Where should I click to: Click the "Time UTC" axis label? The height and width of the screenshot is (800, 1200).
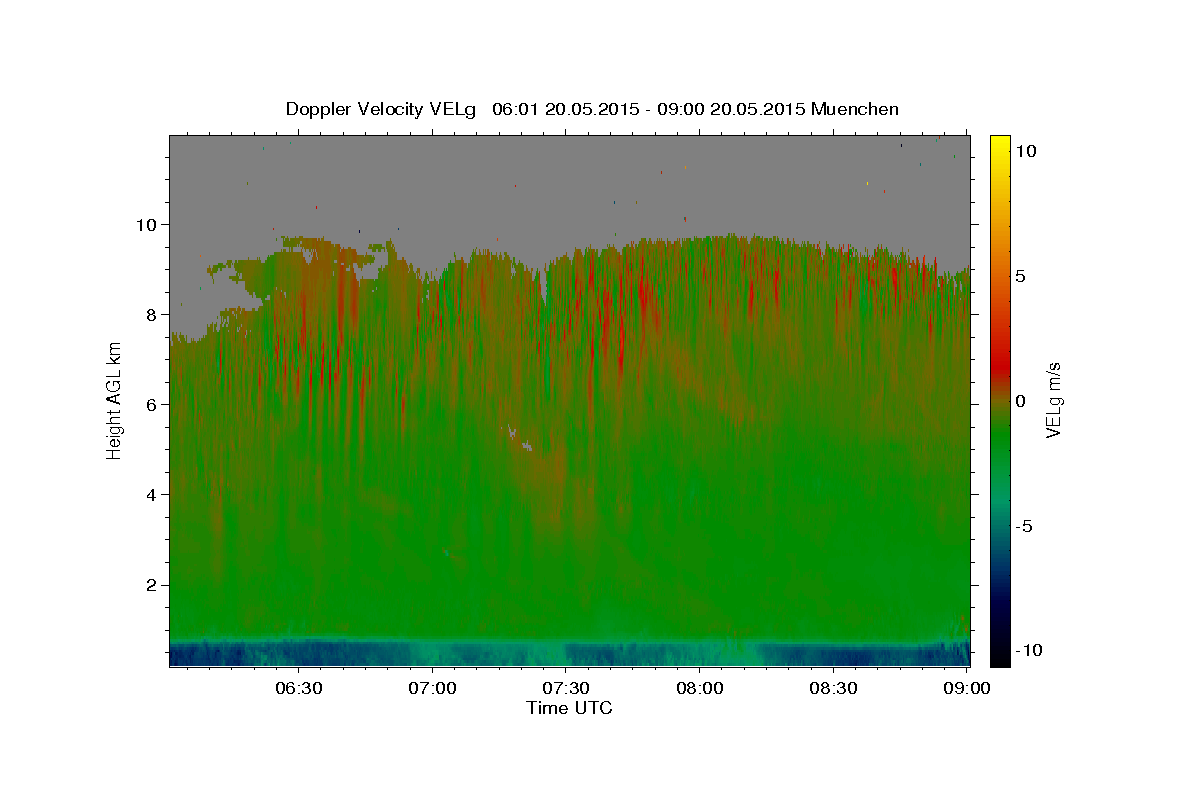tap(569, 708)
